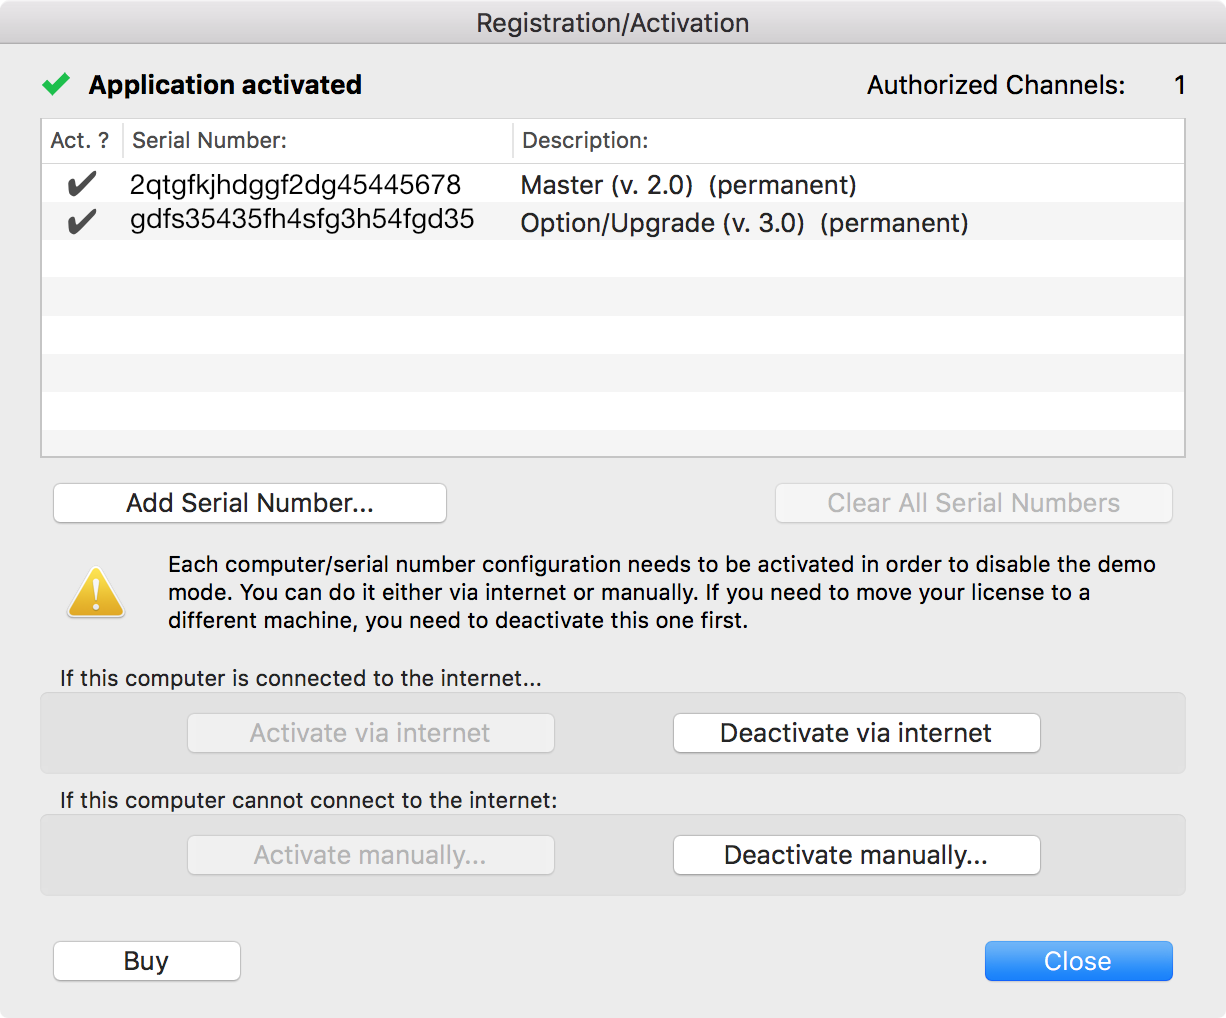Screen dimensions: 1226x1018
Task: Click the yellow warning triangle icon
Action: coord(96,592)
